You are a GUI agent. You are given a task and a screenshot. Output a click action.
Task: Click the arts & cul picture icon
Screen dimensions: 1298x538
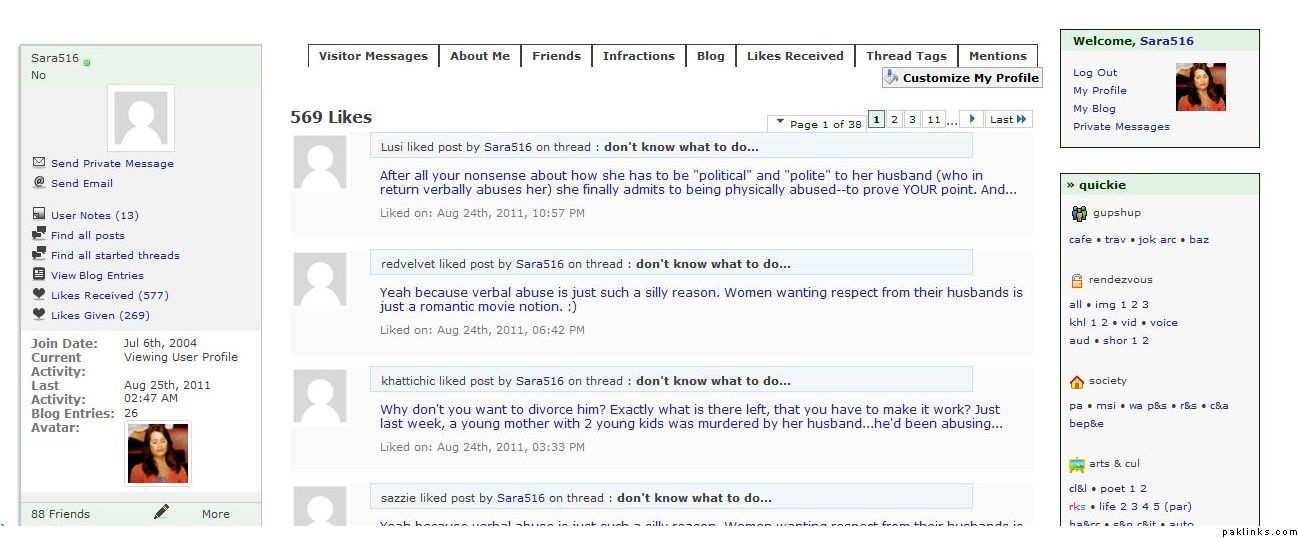coord(1077,464)
